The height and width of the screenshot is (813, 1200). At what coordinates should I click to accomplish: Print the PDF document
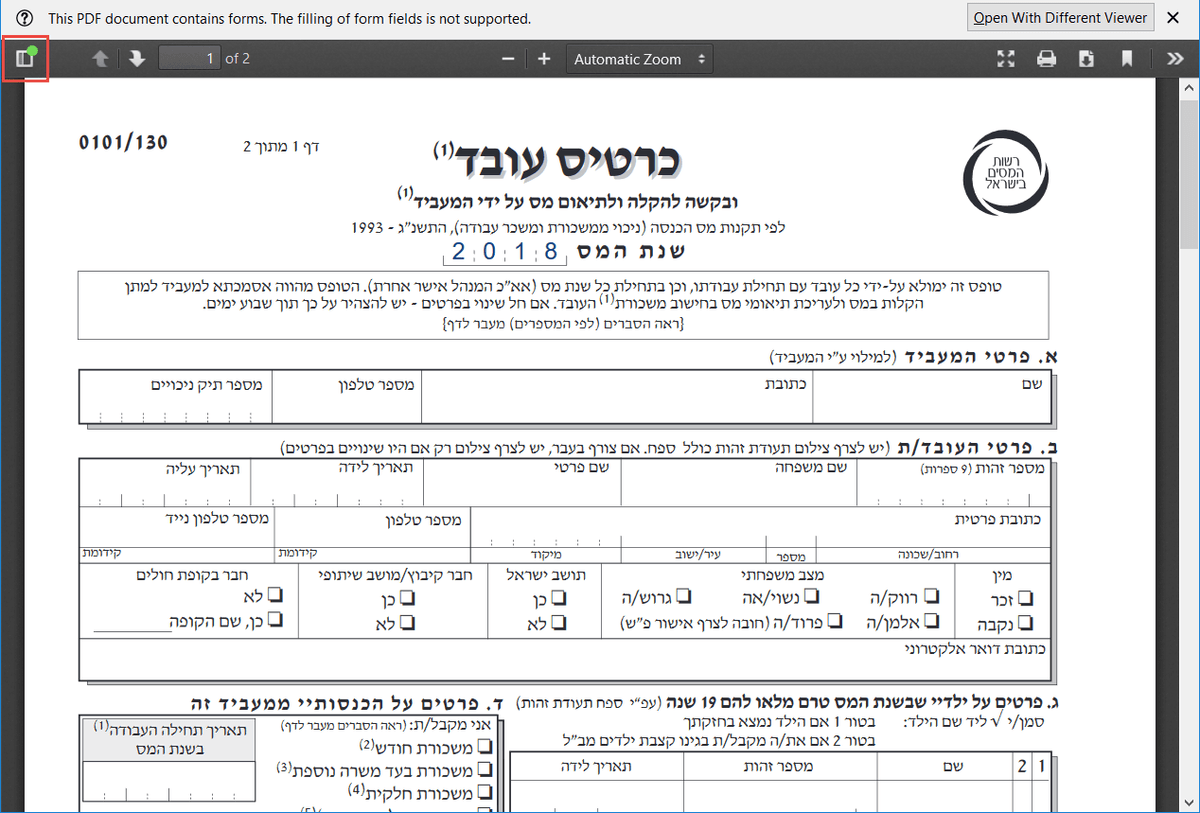coord(1046,58)
